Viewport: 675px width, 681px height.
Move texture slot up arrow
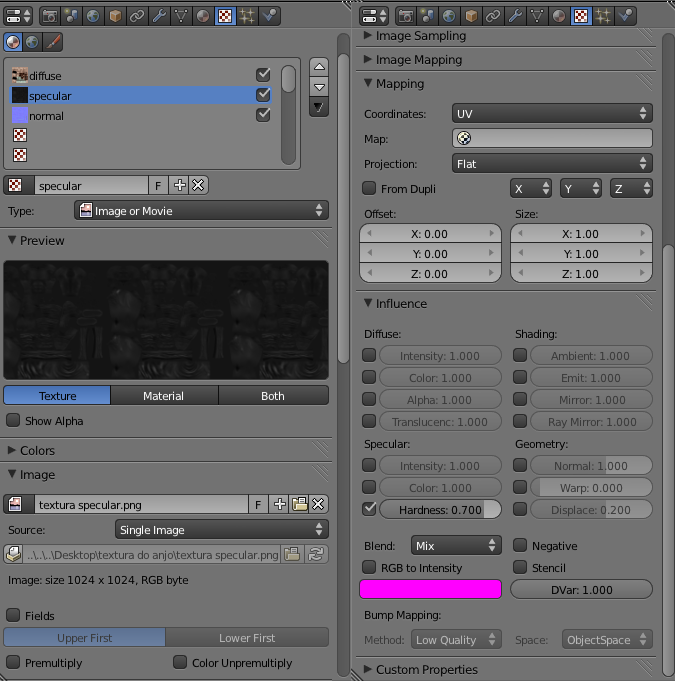[x=319, y=67]
